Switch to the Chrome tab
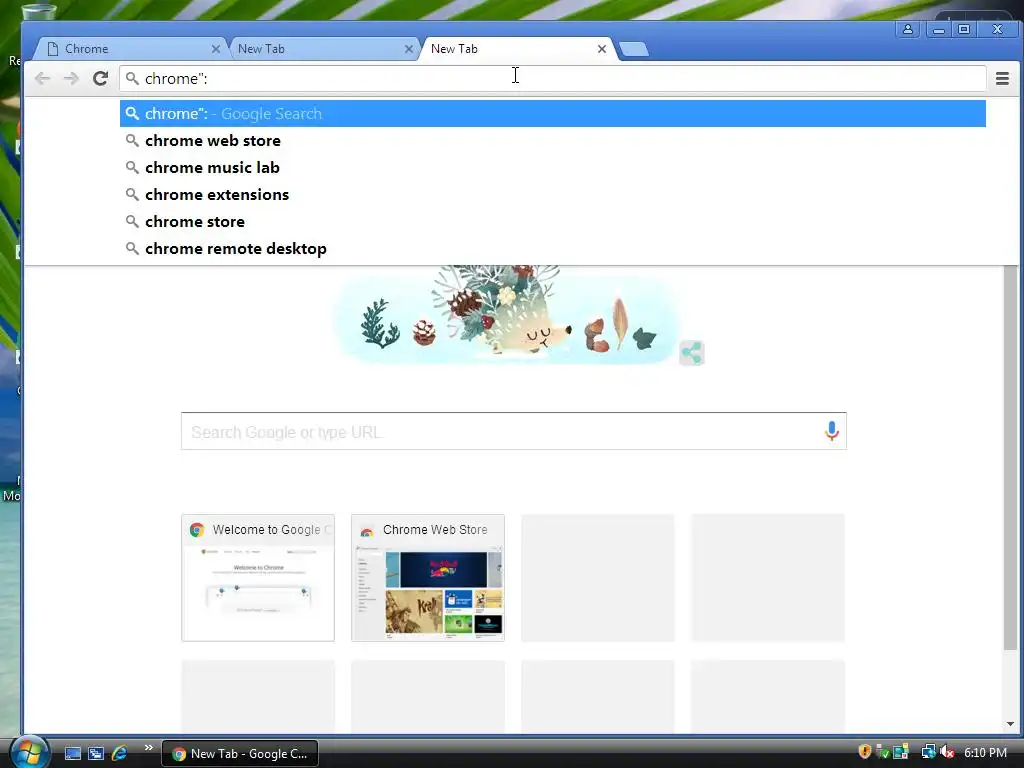Image resolution: width=1024 pixels, height=768 pixels. coord(131,49)
